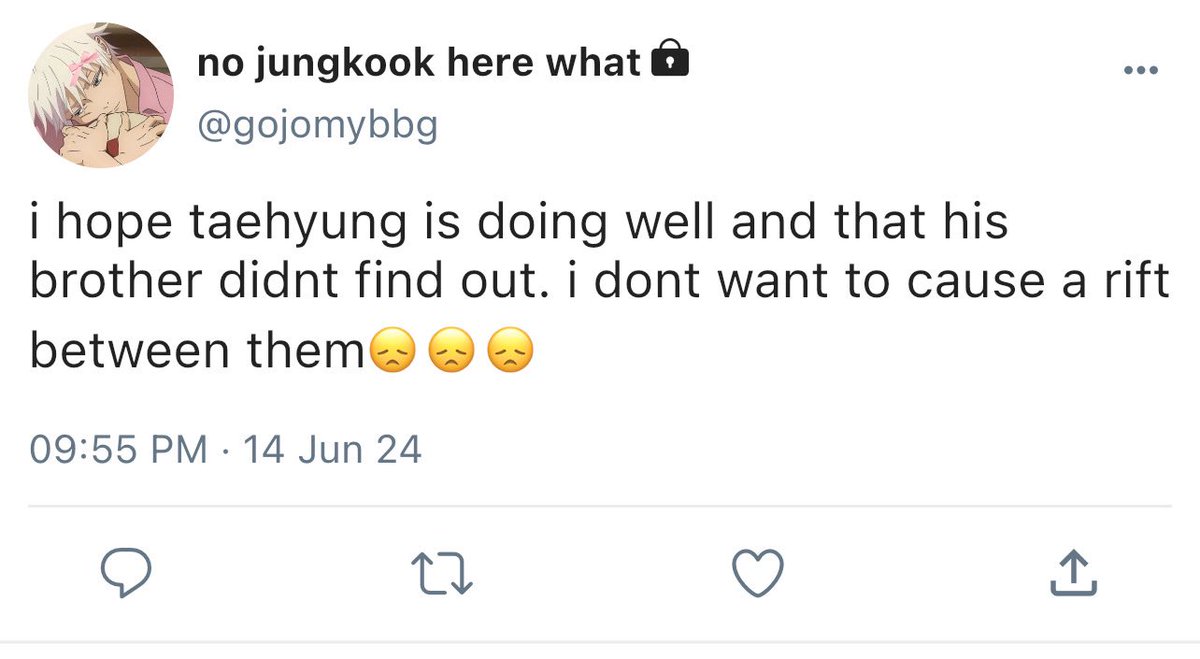Open profile via "no jungkook here what" name
Viewport: 1200px width, 659px height.
[418, 64]
